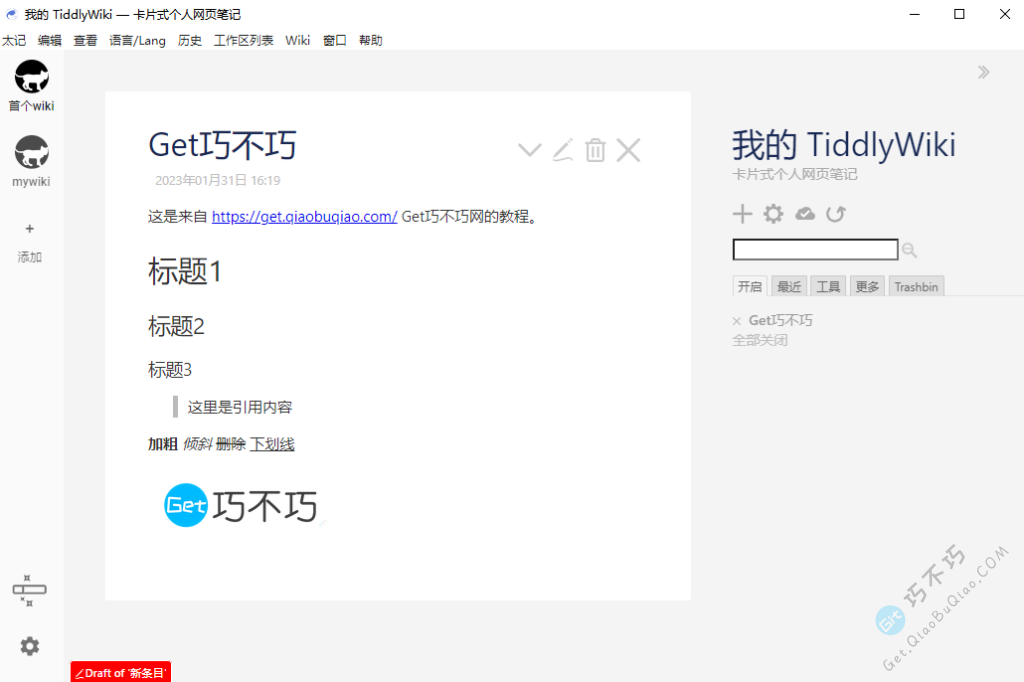Click the date 2023年01月31日 16:19

(217, 180)
